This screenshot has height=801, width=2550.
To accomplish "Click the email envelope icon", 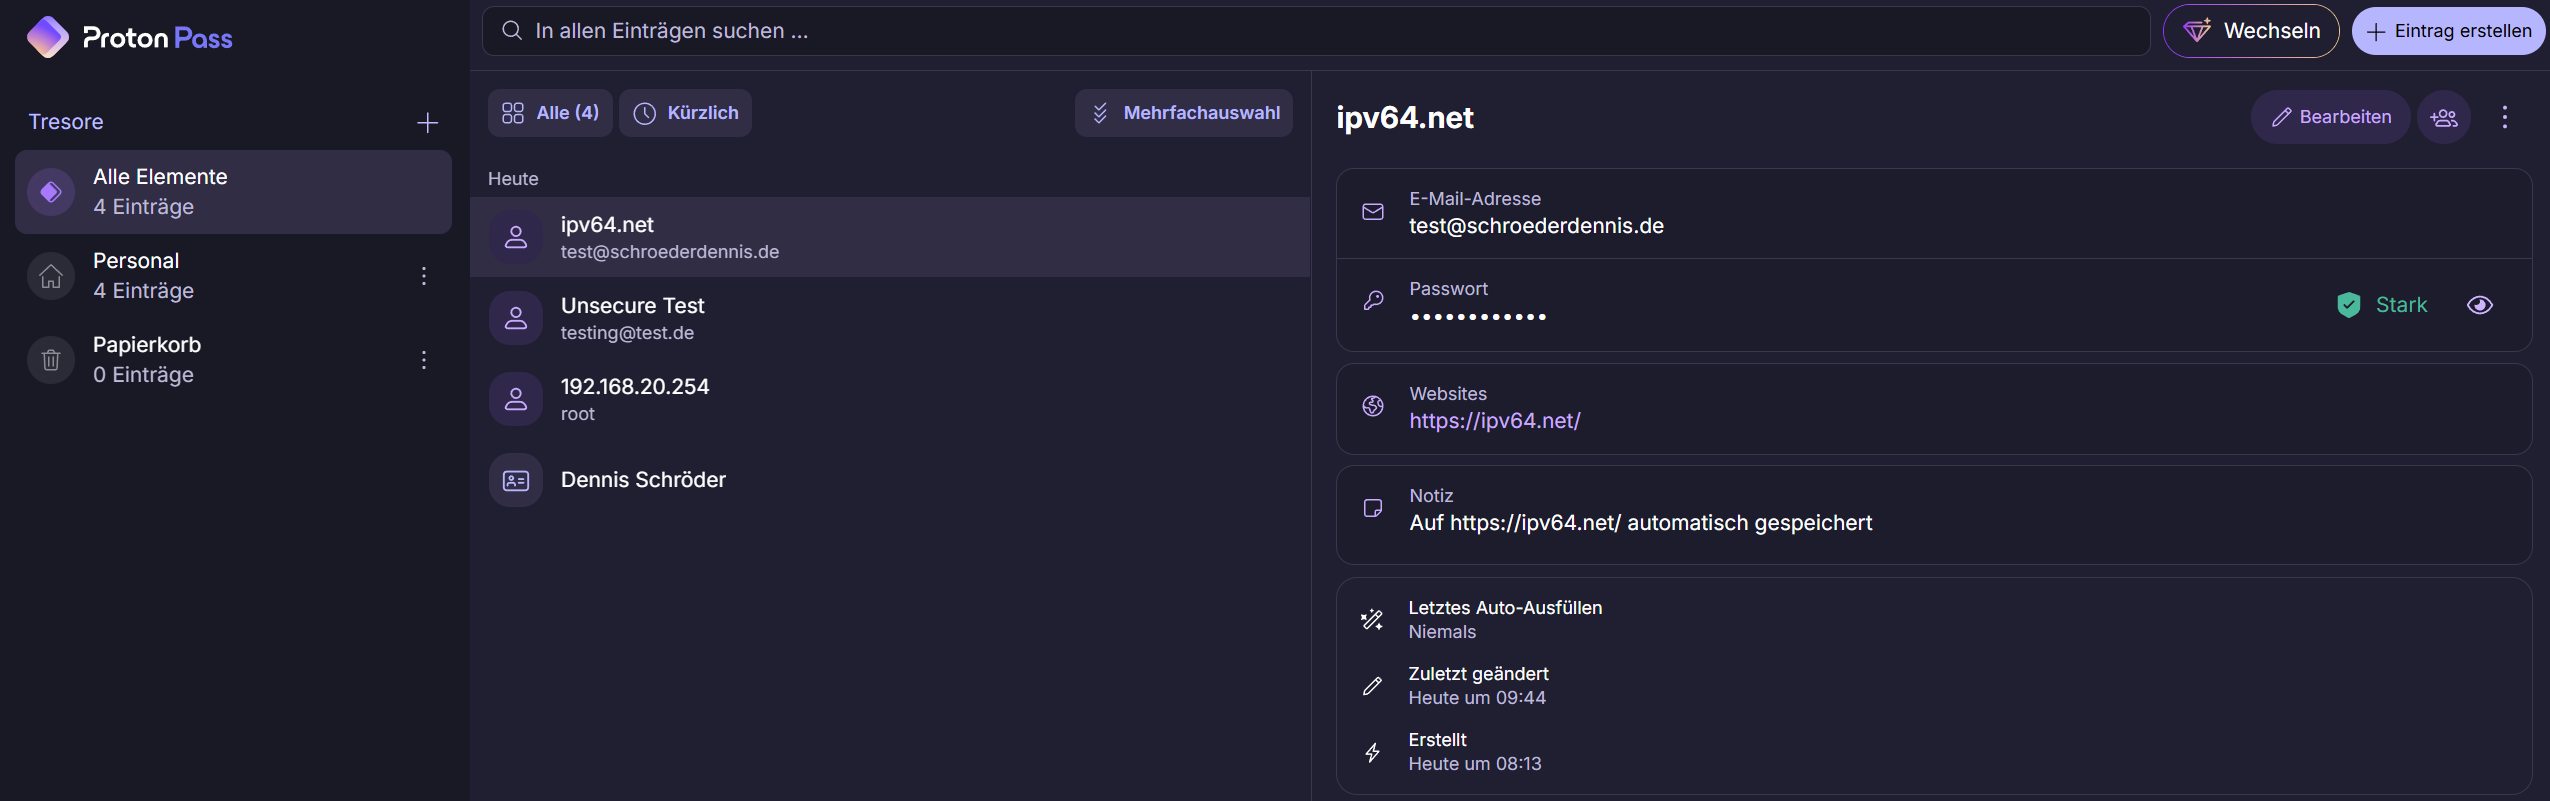I will pos(1373,212).
